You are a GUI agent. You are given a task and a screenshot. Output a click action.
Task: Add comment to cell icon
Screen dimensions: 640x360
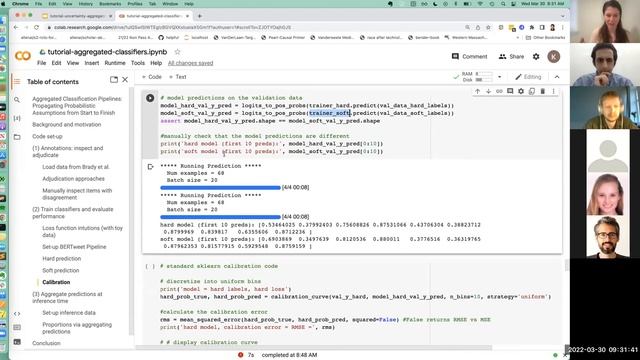510,91
